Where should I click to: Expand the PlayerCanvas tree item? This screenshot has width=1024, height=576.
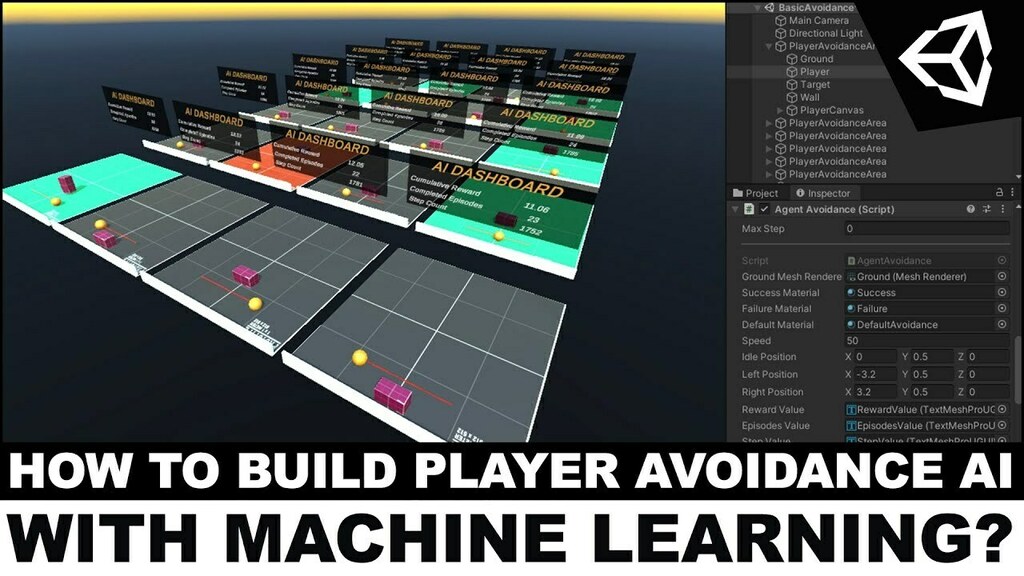coord(779,111)
